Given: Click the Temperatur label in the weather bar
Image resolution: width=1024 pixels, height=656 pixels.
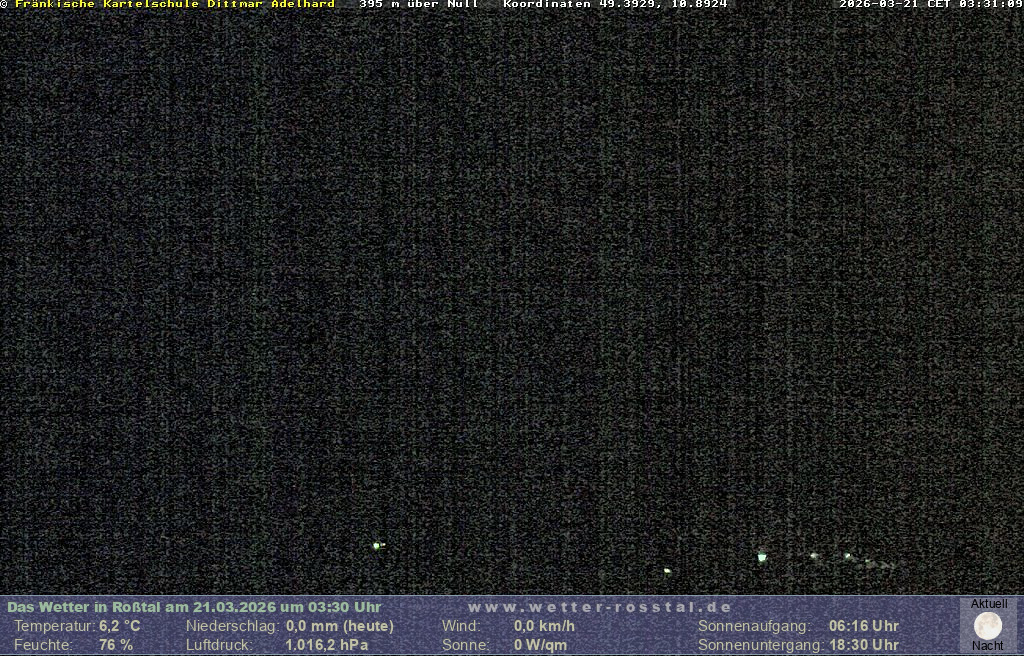Looking at the screenshot, I should [54, 626].
